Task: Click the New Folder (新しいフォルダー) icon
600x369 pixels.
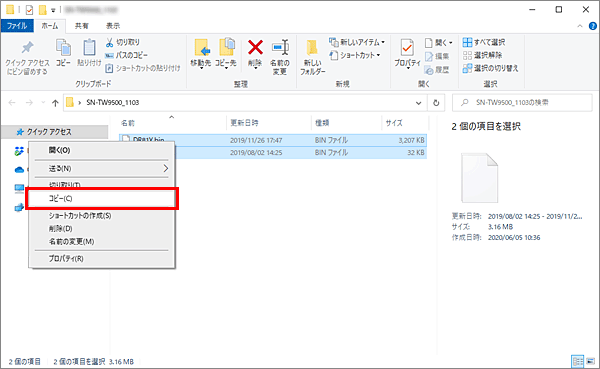Action: point(312,48)
